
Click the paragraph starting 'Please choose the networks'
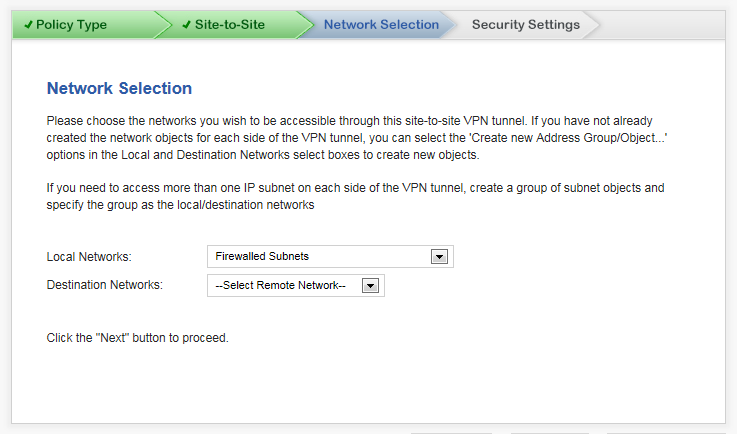coord(356,138)
